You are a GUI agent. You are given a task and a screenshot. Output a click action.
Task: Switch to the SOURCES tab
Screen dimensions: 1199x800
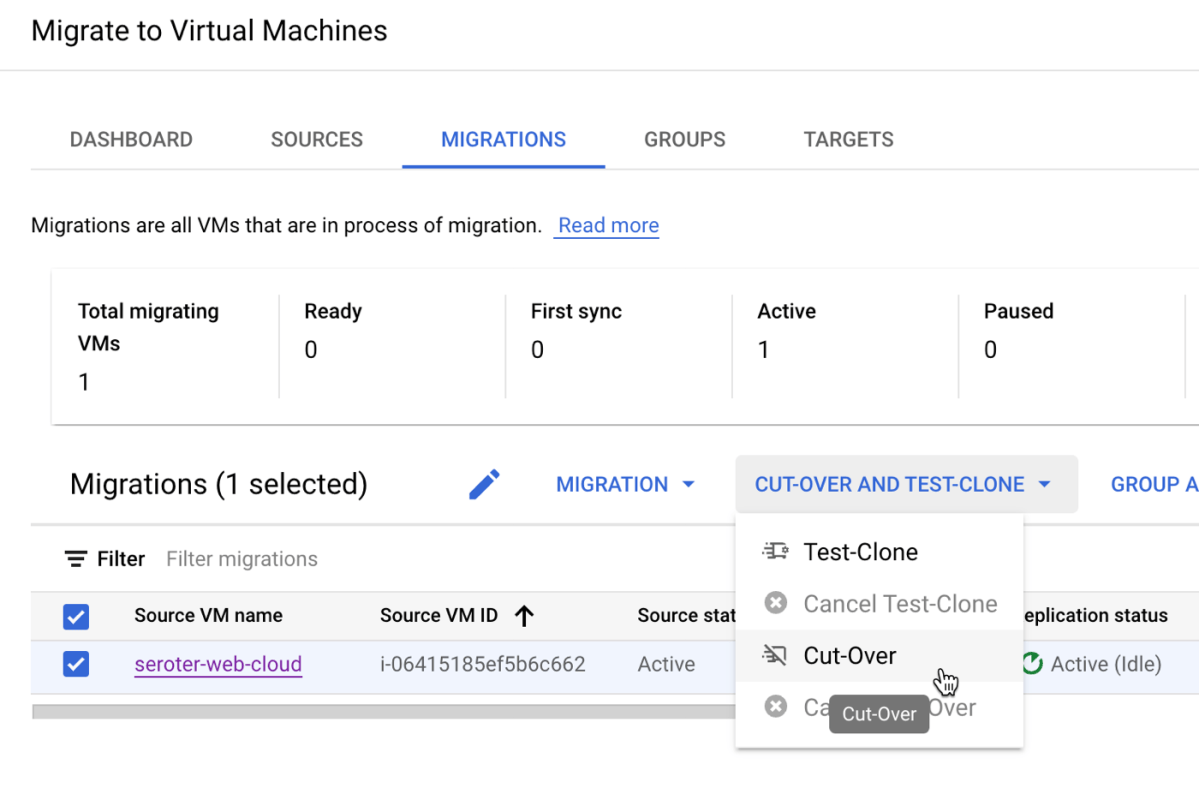pos(316,139)
